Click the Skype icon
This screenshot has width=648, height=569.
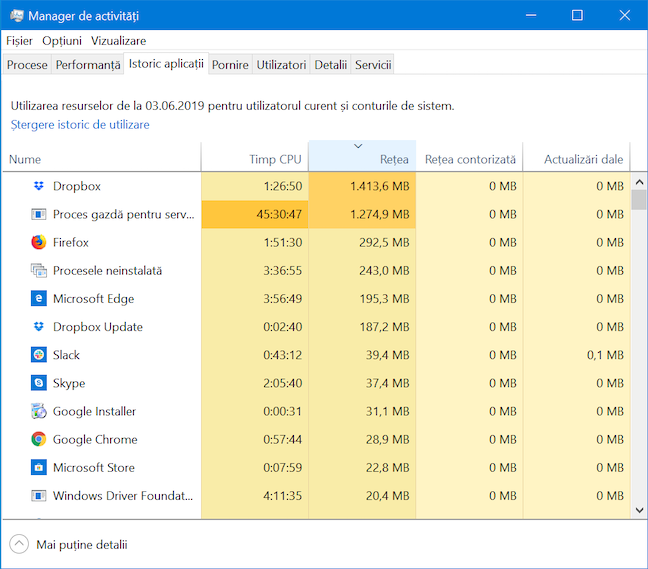pyautogui.click(x=38, y=383)
